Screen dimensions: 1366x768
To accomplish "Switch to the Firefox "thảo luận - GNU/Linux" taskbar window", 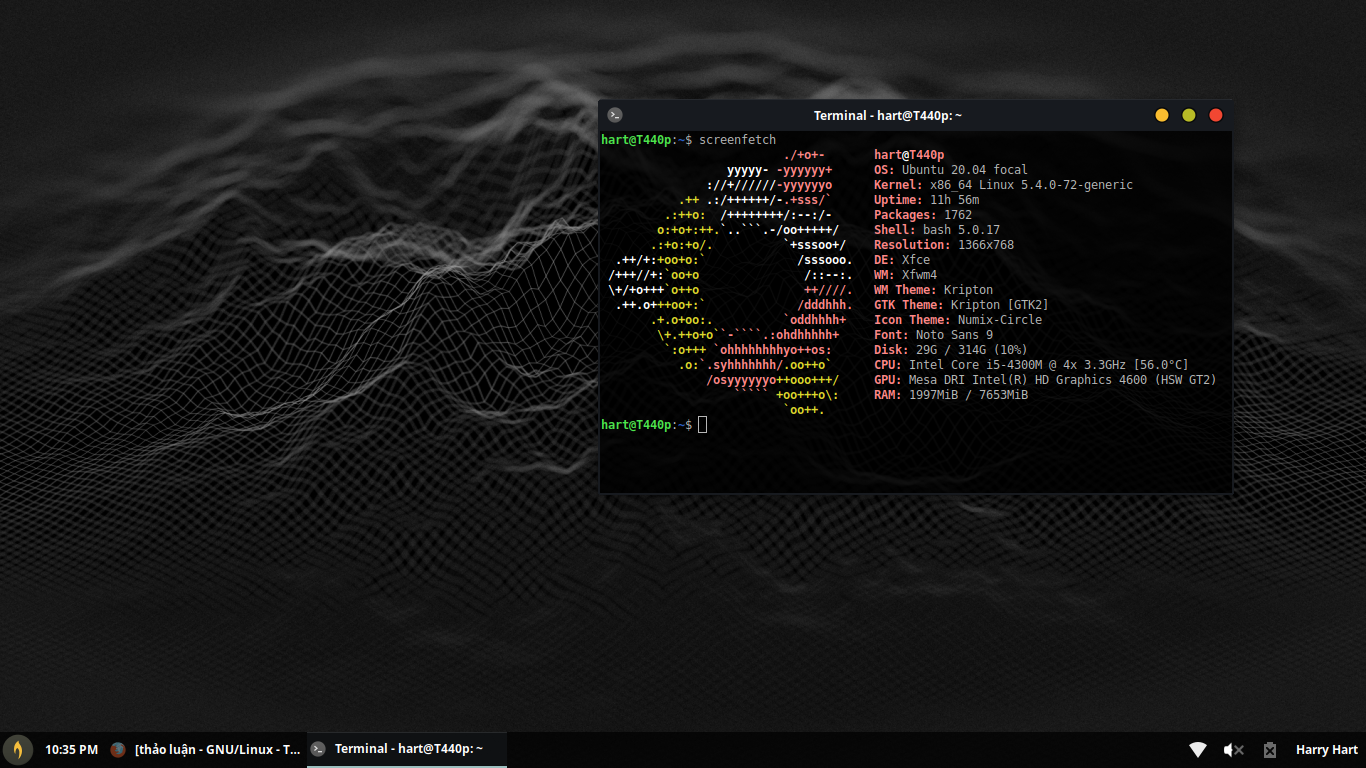I will (x=205, y=749).
